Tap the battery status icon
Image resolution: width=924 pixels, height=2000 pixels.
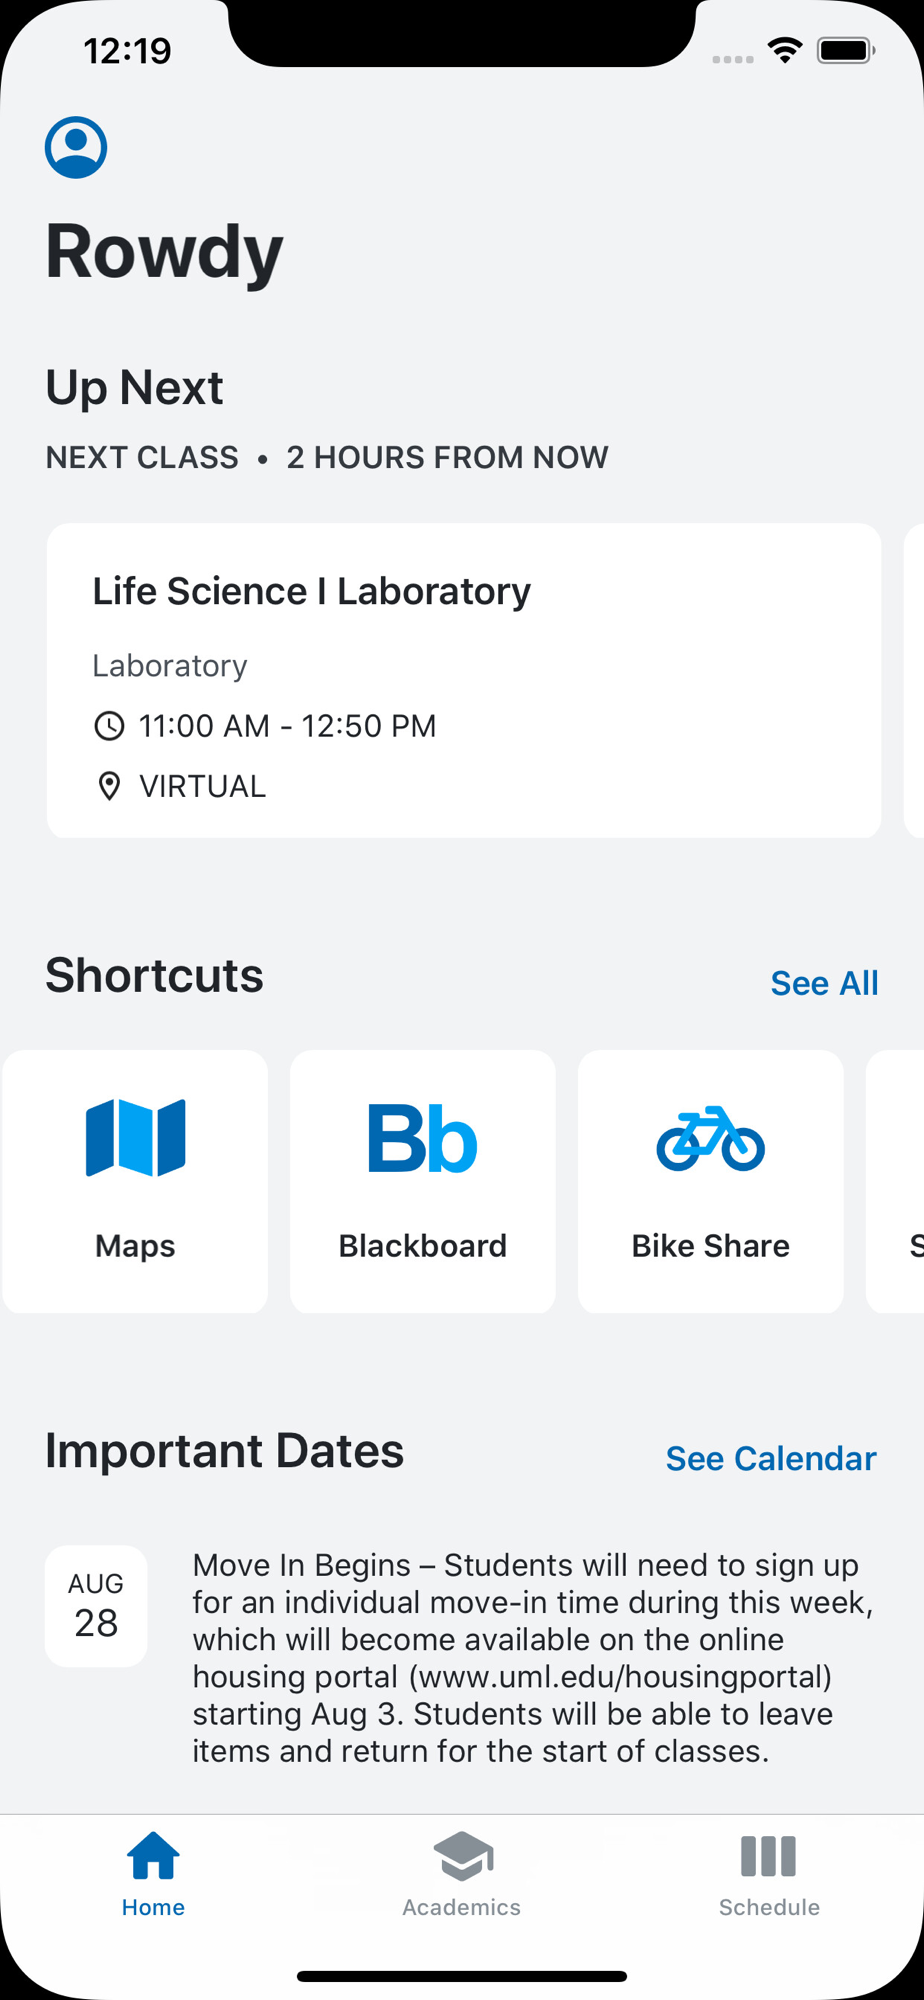coord(846,50)
